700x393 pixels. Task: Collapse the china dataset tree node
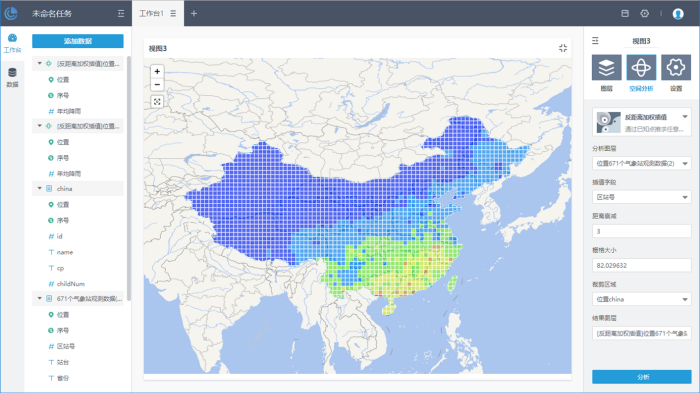[39, 188]
